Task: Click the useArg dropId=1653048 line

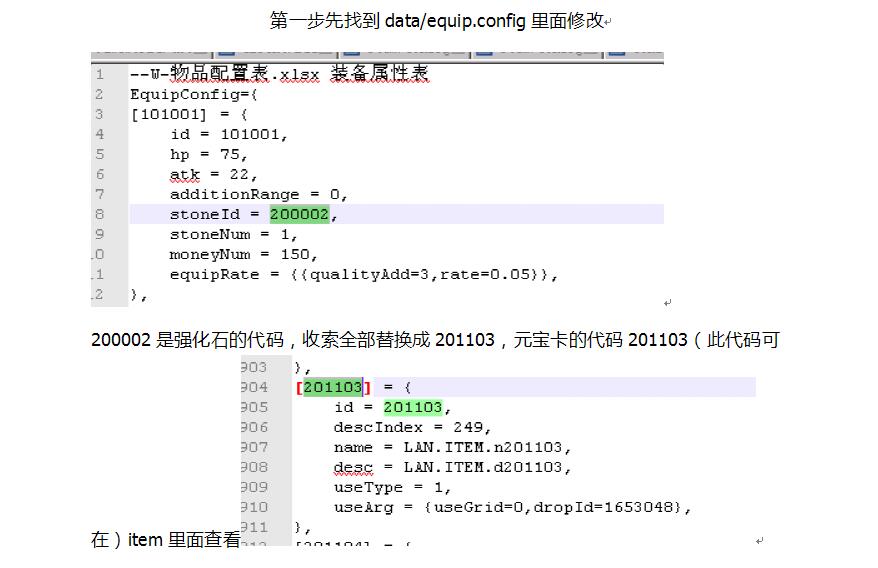Action: [x=512, y=507]
